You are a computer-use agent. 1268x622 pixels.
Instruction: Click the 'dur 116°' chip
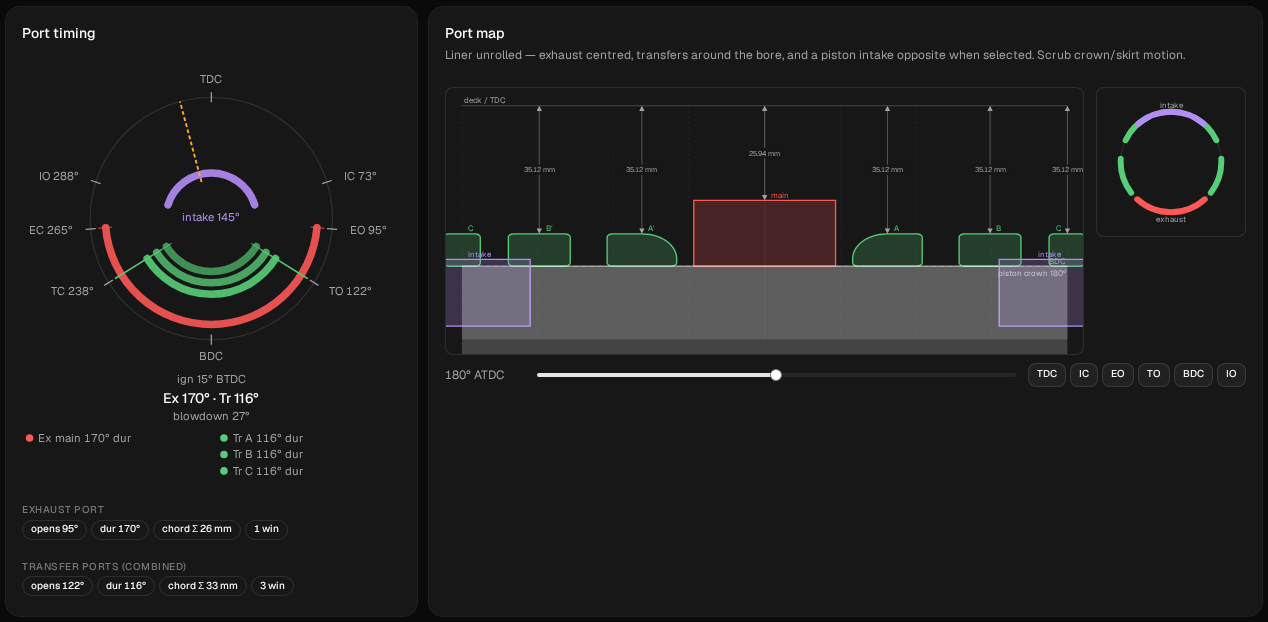pos(126,586)
